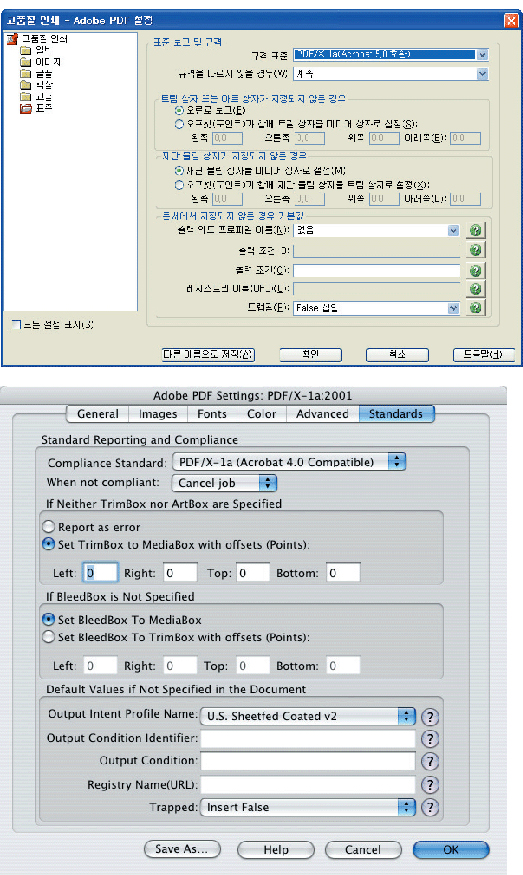Click confirm (확인) button in Korean dialog
This screenshot has height=875, width=523.
click(310, 354)
